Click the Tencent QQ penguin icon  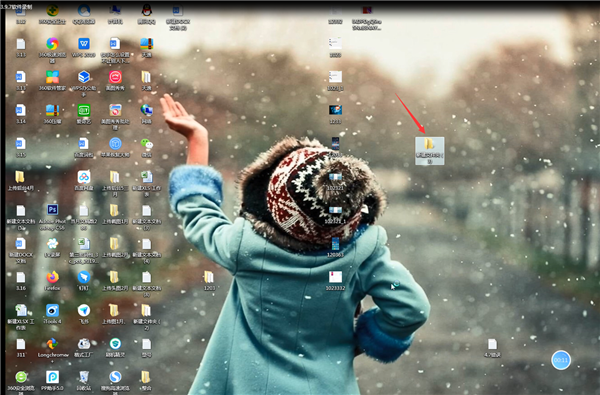147,14
